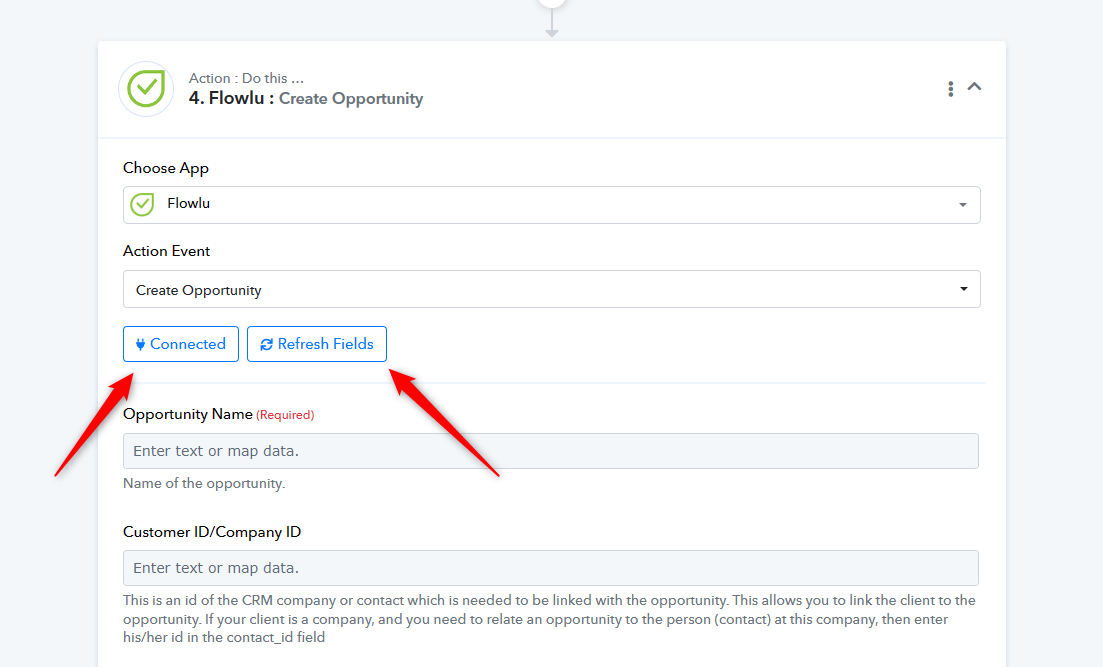The image size is (1103, 667).
Task: Select the Create Opportunity action event field
Action: pos(552,289)
